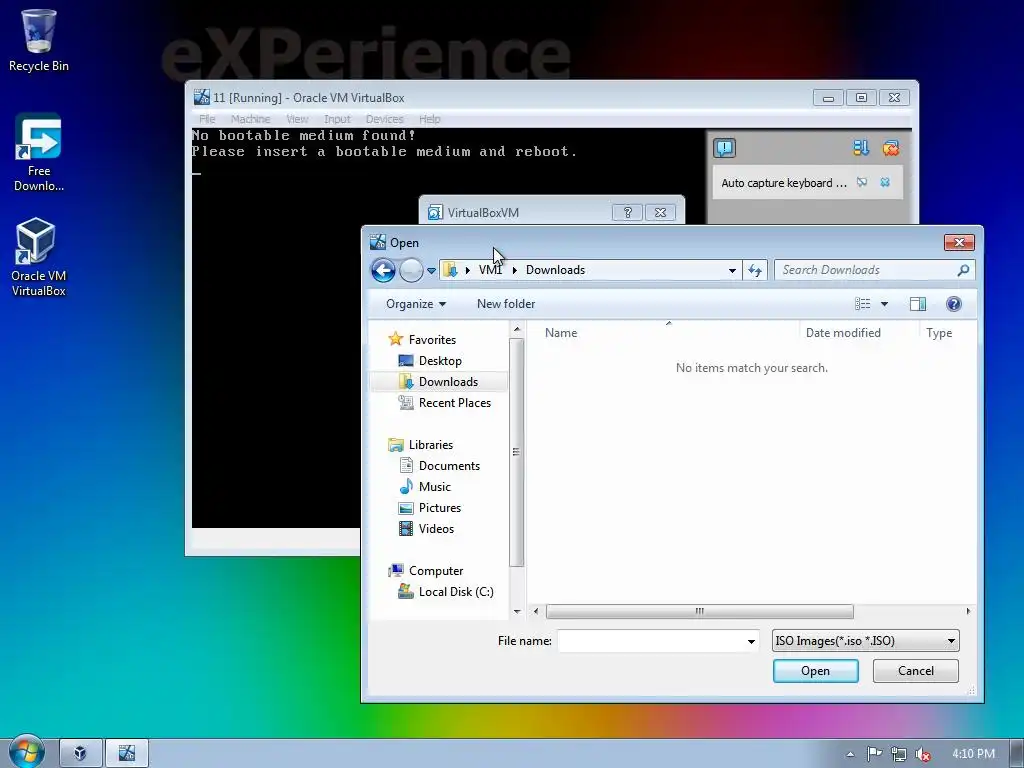Click the Windows Start orb
This screenshot has height=768, width=1024.
point(26,752)
